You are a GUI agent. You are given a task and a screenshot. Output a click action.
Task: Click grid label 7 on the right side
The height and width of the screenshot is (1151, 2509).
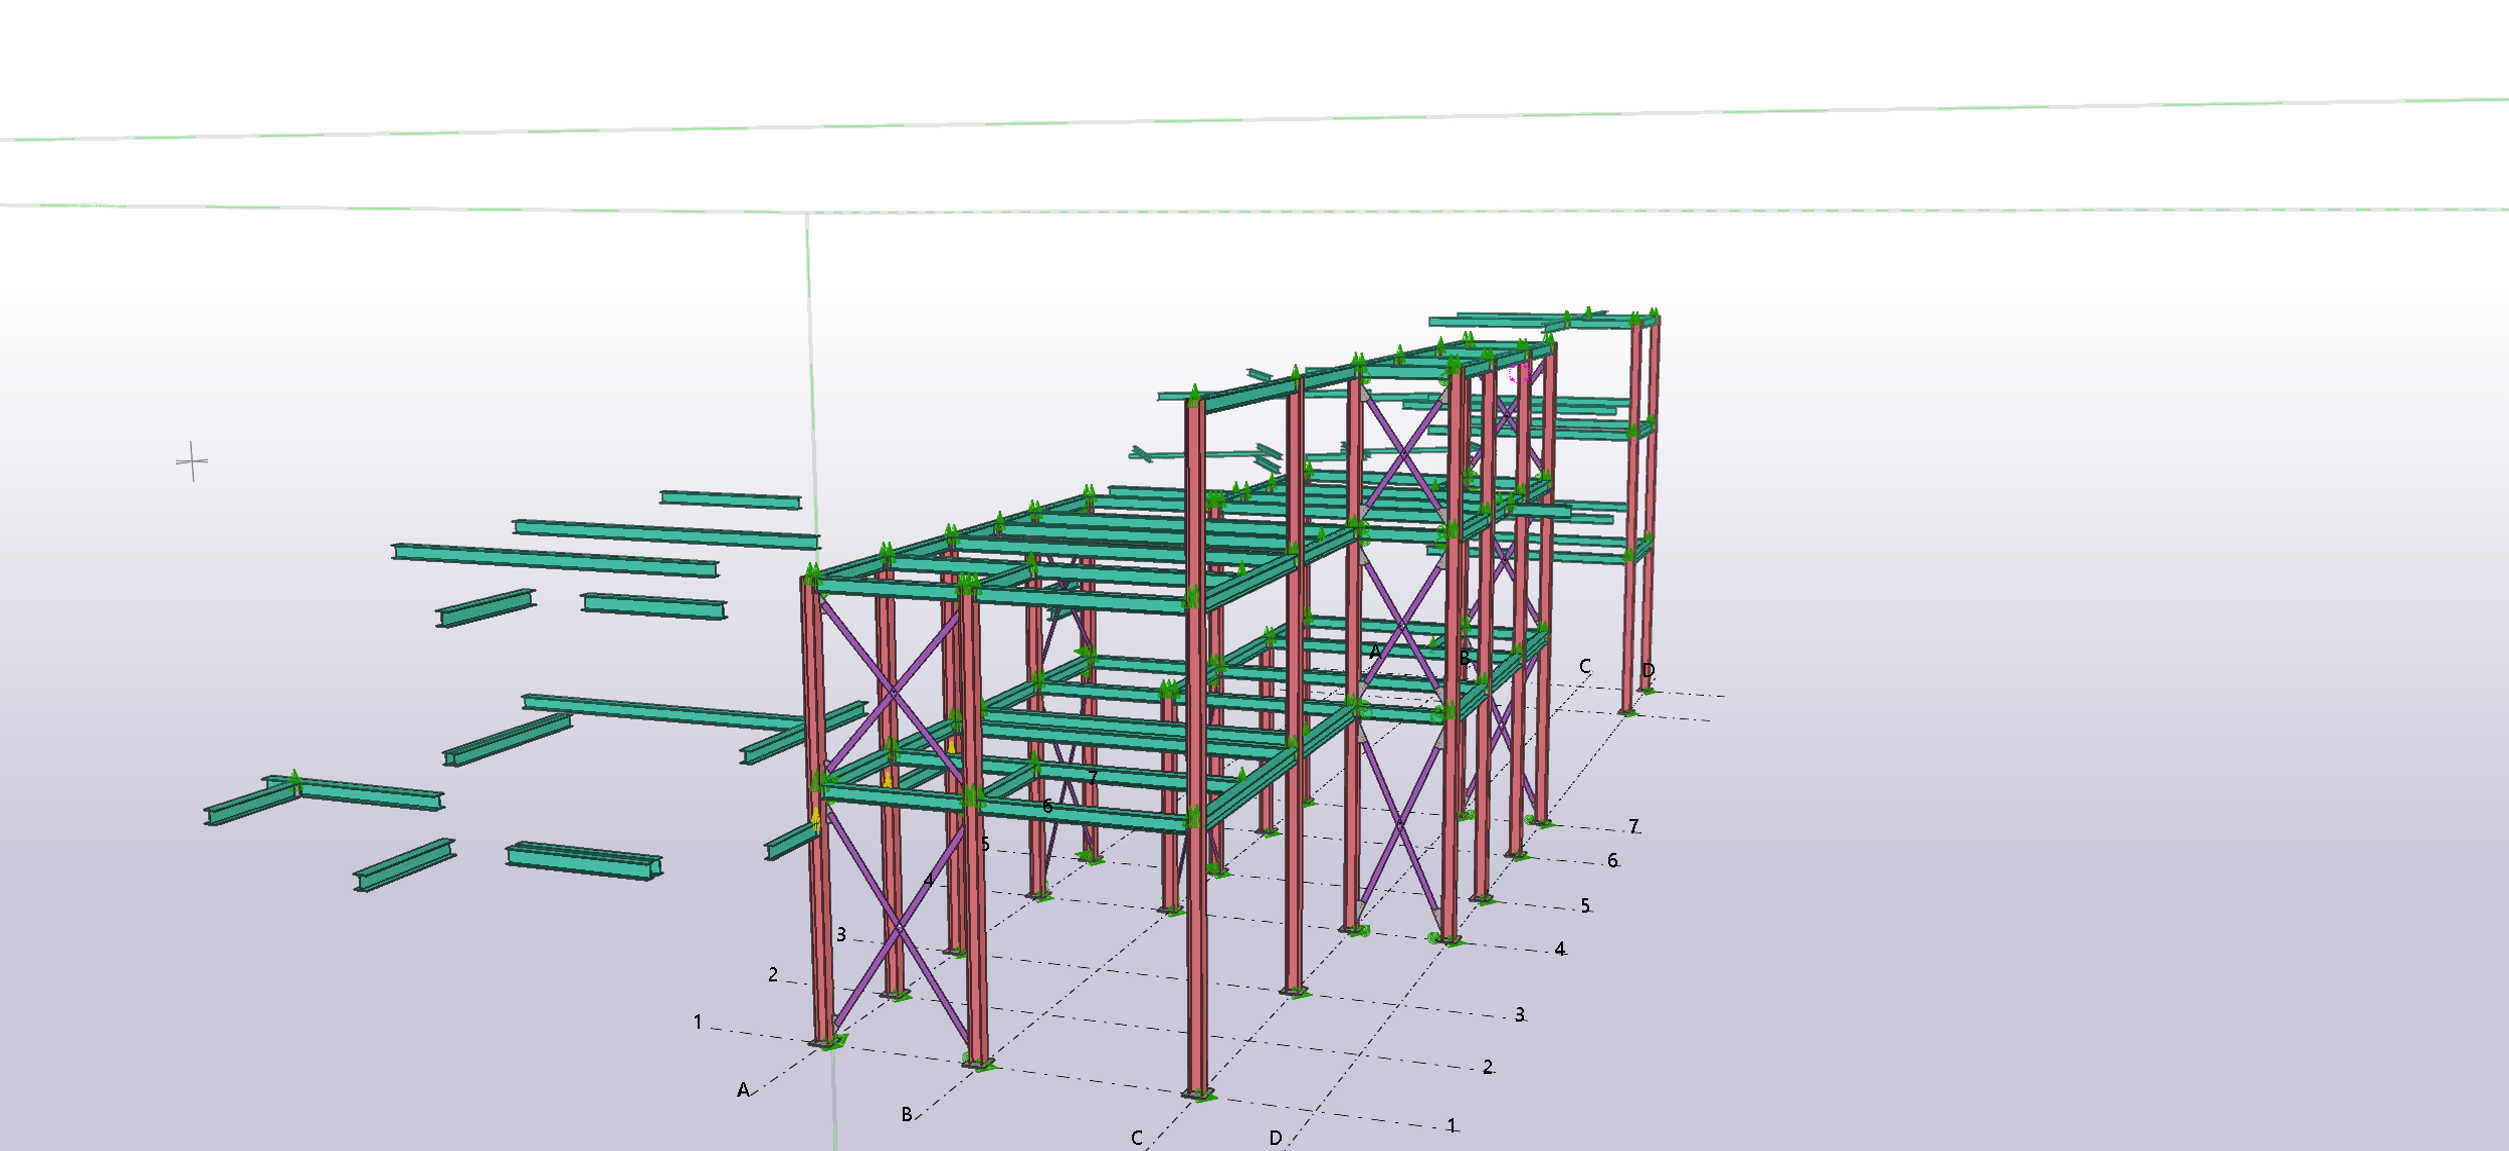[1633, 826]
